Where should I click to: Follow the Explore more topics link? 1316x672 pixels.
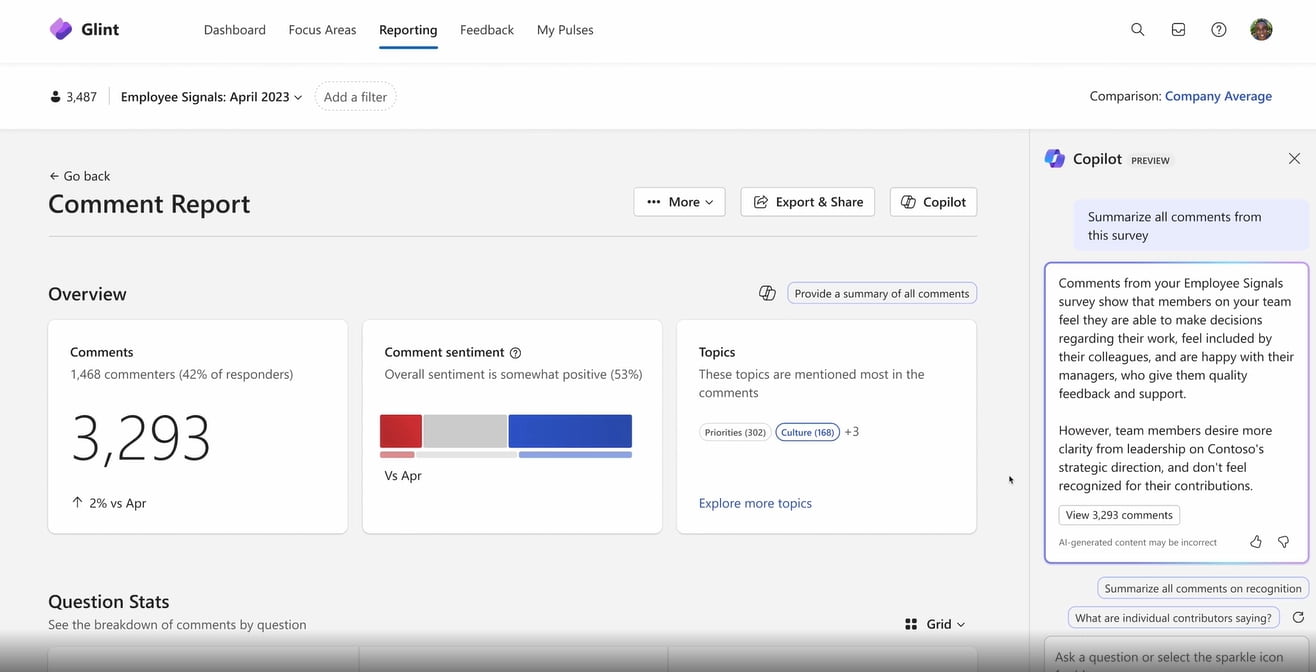[755, 503]
